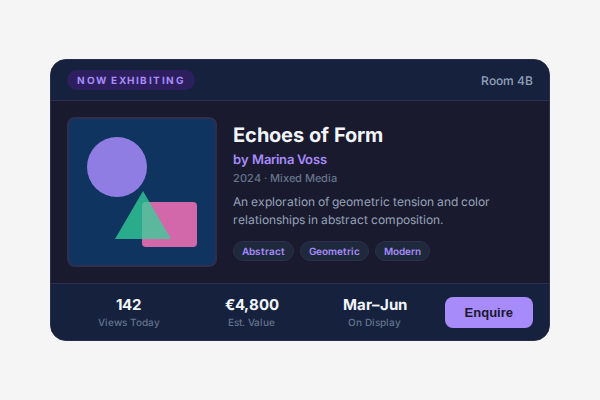Click the purple circle in the artwork
Screen dimensions: 600x400
coord(115,165)
